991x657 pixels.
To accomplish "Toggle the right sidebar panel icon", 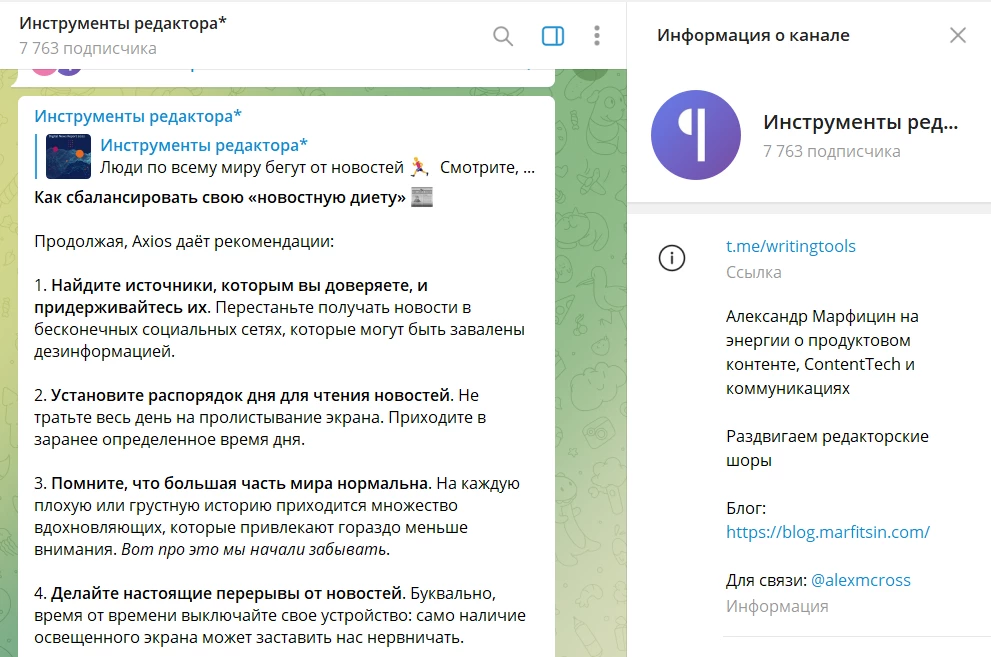I will 553,36.
